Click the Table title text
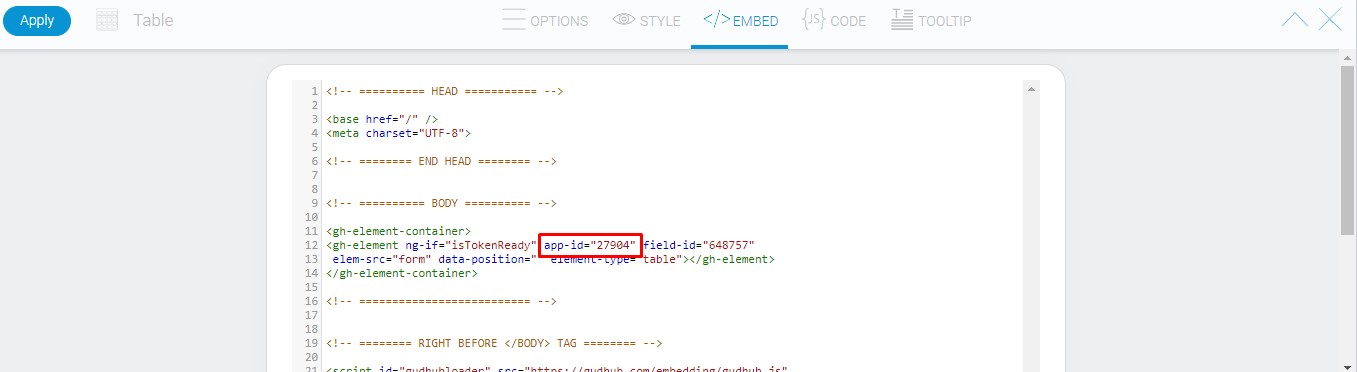1357x372 pixels. click(x=153, y=20)
